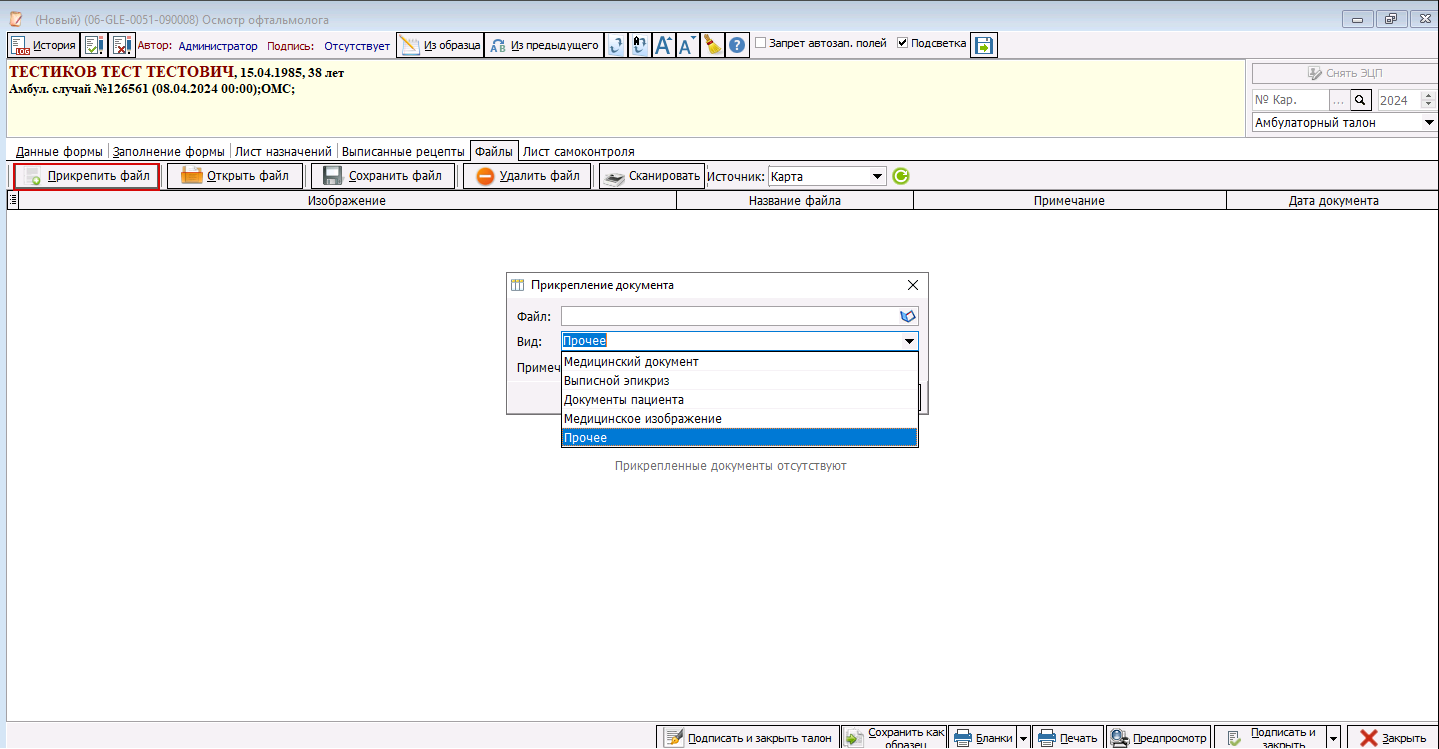
Task: Click Подписать и закрыть талон button
Action: (x=748, y=738)
